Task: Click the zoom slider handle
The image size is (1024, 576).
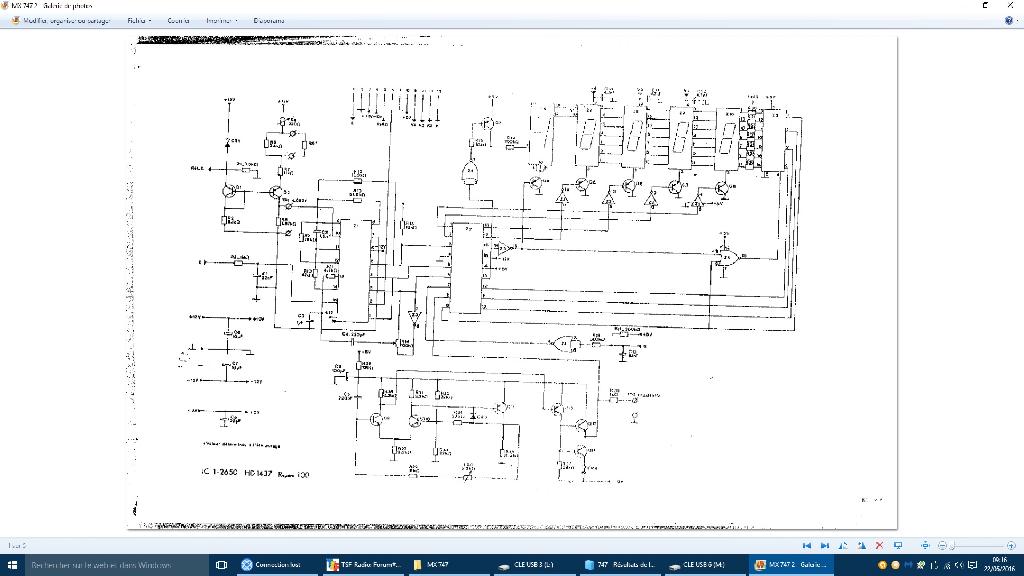Action: click(953, 545)
